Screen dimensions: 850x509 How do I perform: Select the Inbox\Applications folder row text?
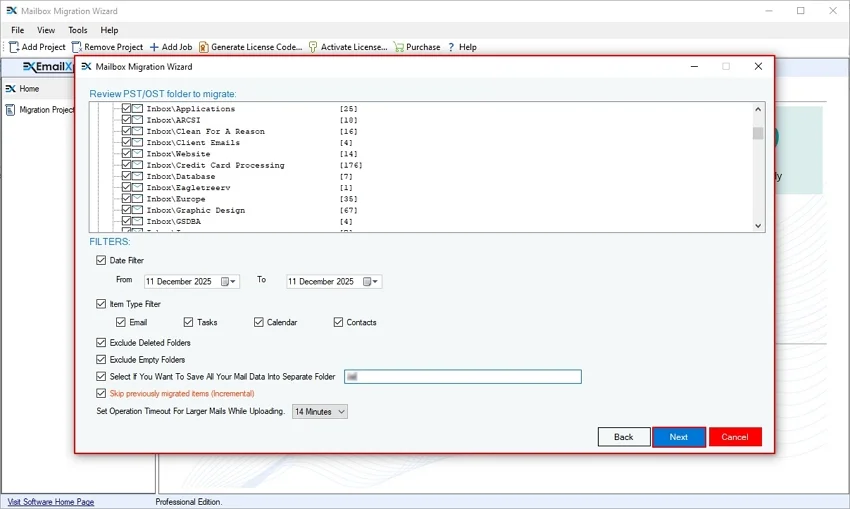[x=191, y=109]
